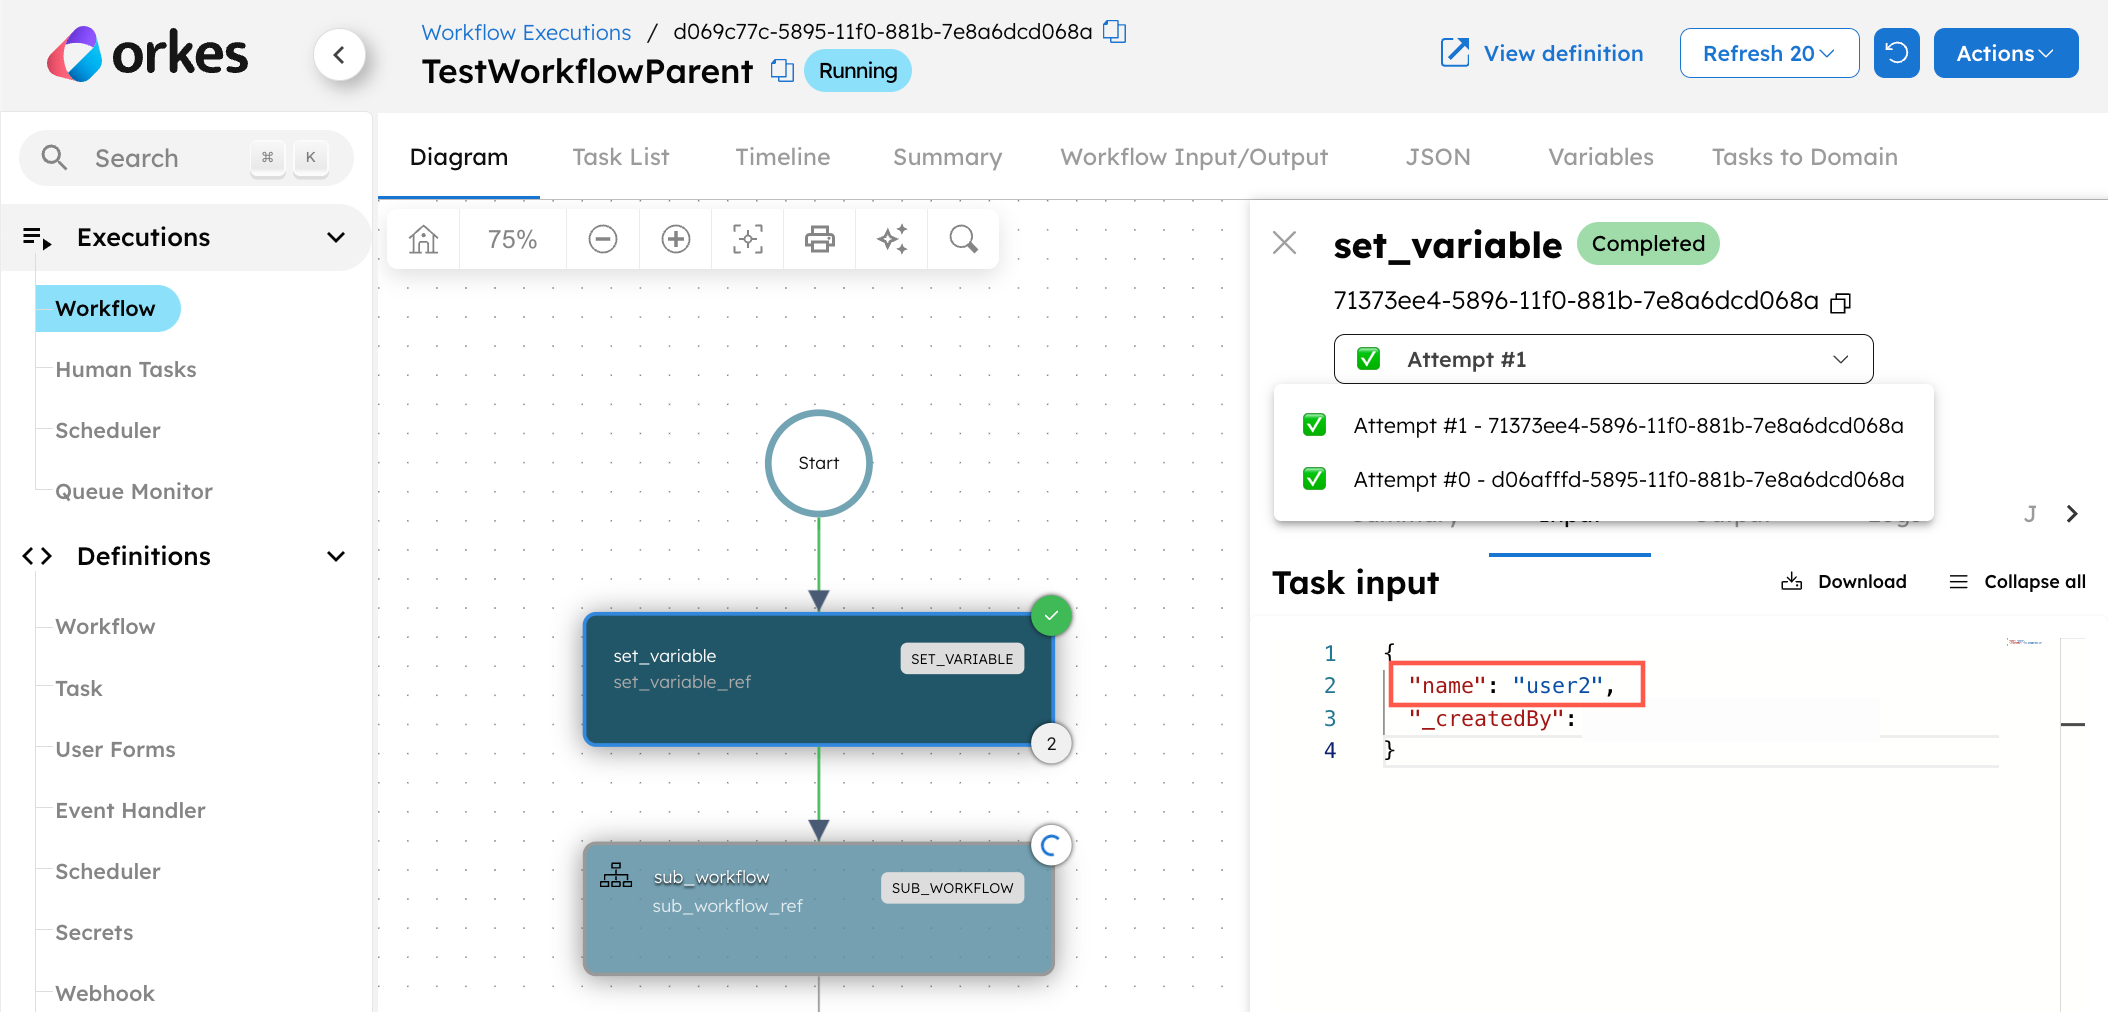Copy the set_variable task ID
The image size is (2108, 1012).
click(1840, 302)
